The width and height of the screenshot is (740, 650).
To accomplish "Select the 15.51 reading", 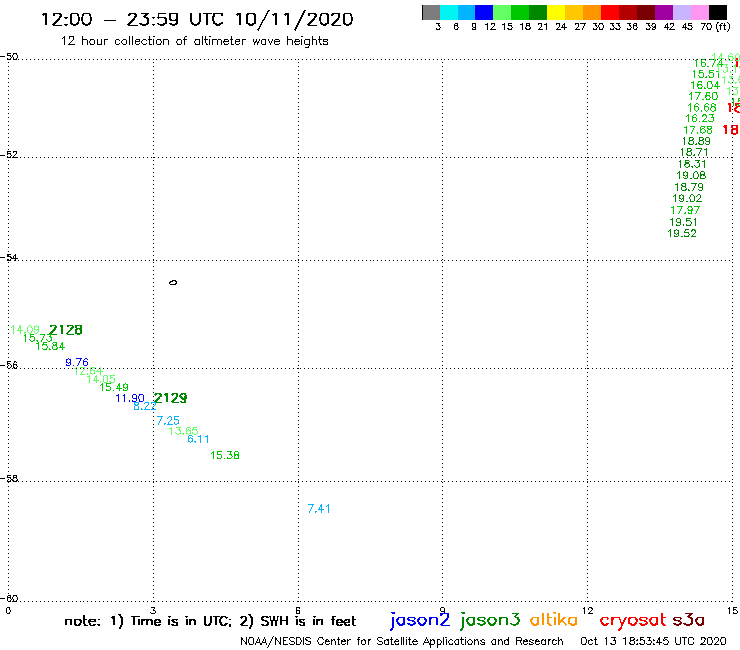I will [x=706, y=74].
